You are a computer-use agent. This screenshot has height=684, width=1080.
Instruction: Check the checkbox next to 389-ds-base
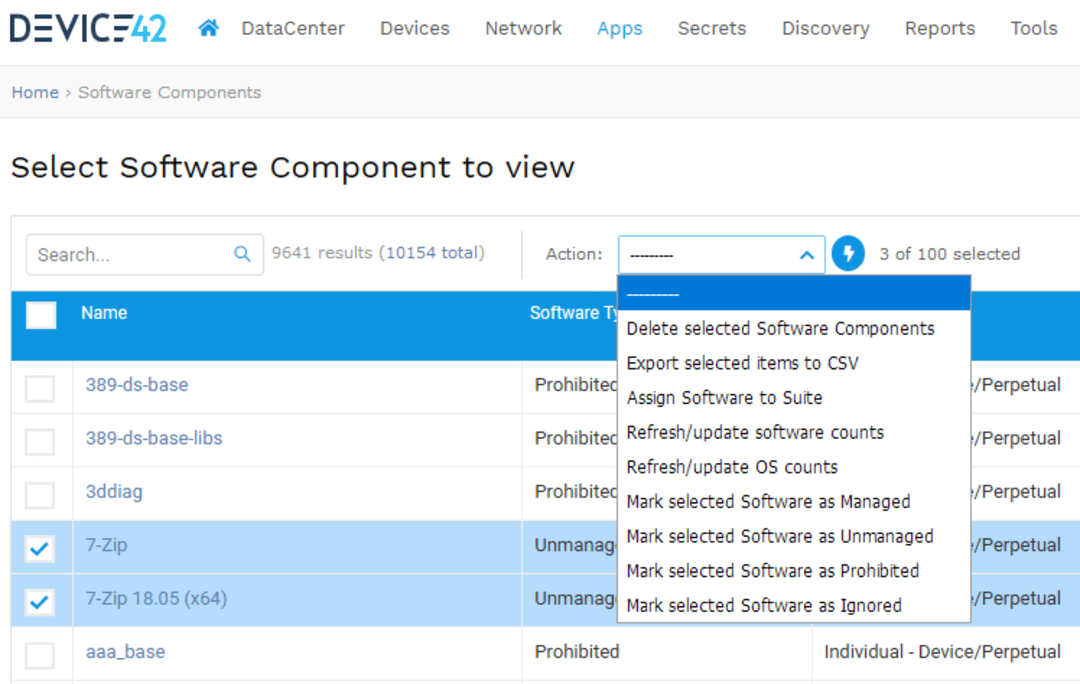(40, 385)
